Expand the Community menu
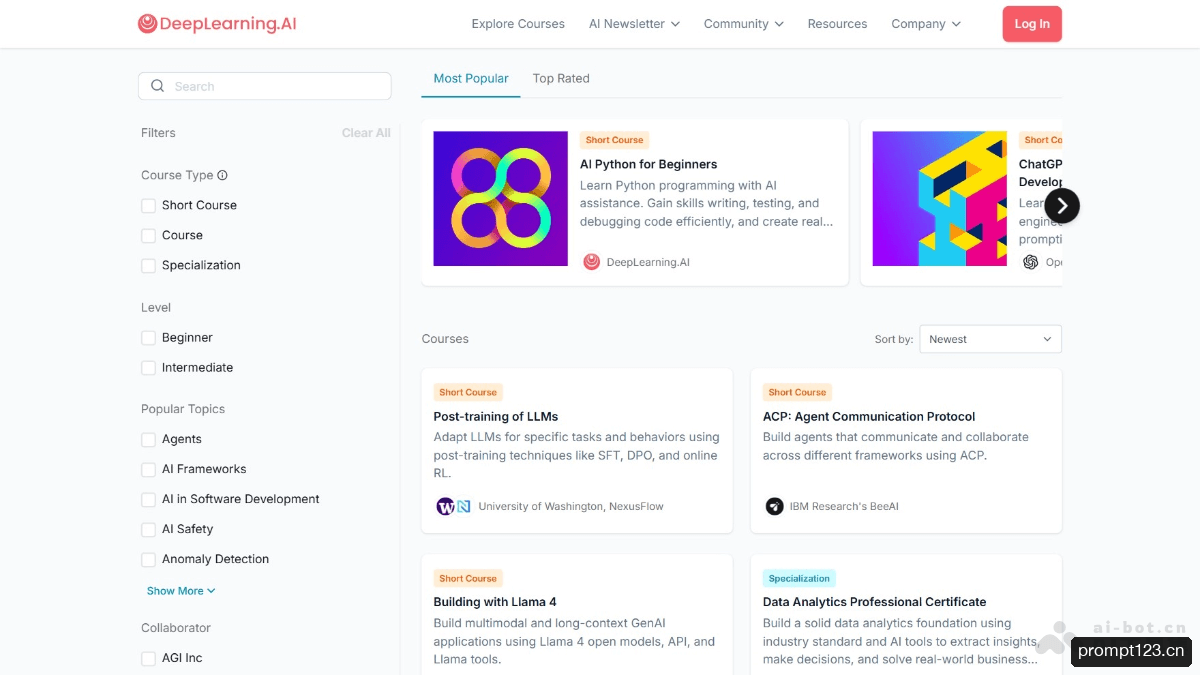Image resolution: width=1200 pixels, height=675 pixels. point(744,24)
